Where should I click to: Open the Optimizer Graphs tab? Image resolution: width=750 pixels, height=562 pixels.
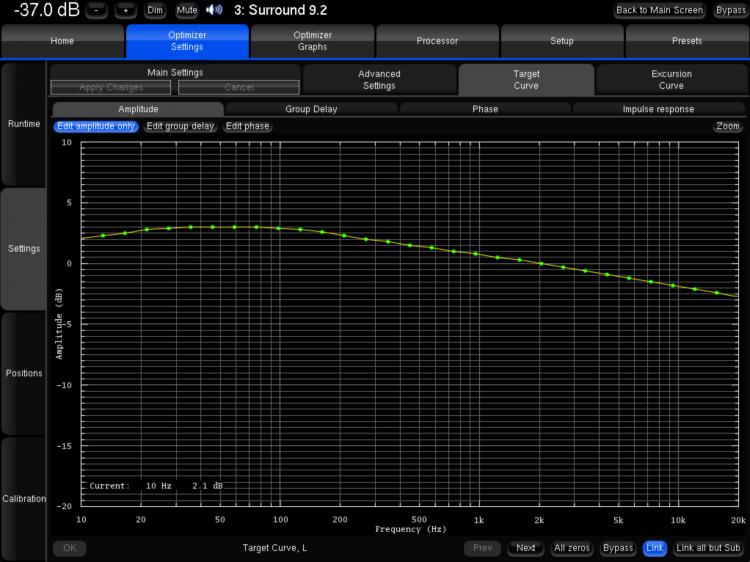(312, 41)
